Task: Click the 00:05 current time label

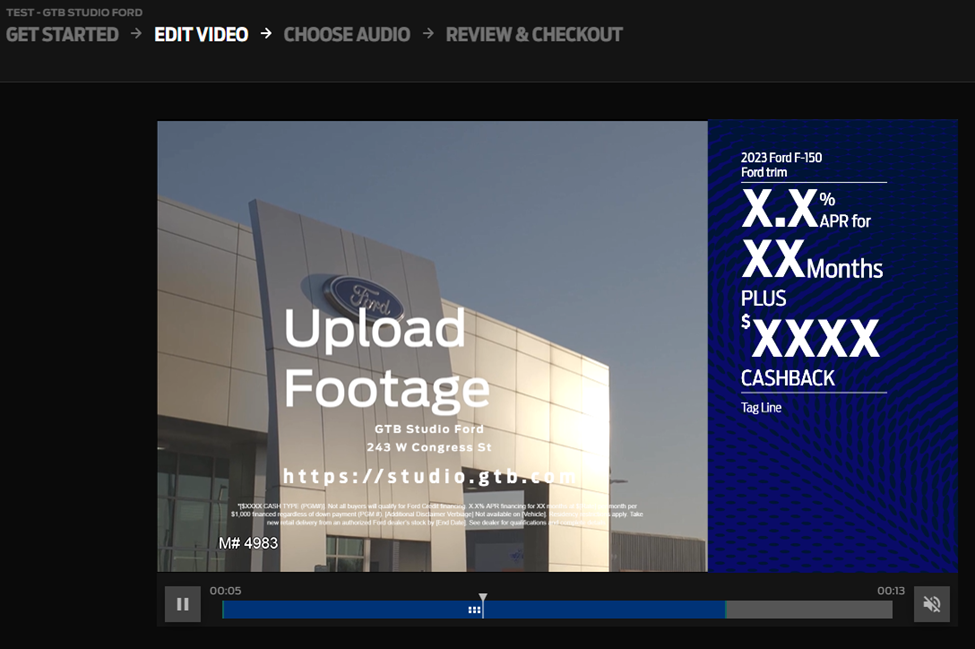Action: (x=225, y=591)
